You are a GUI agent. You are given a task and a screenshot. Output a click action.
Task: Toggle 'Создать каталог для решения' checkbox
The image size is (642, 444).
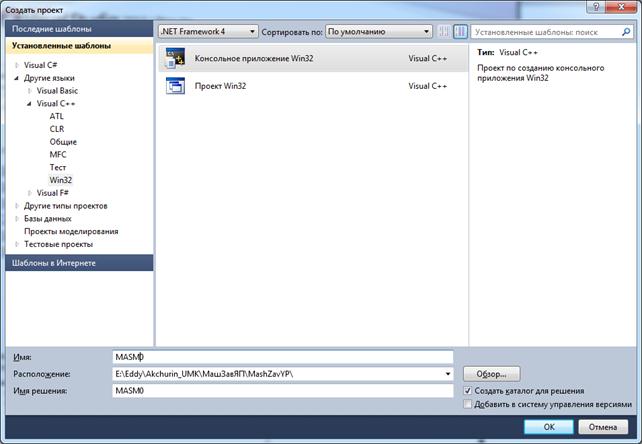click(x=468, y=391)
